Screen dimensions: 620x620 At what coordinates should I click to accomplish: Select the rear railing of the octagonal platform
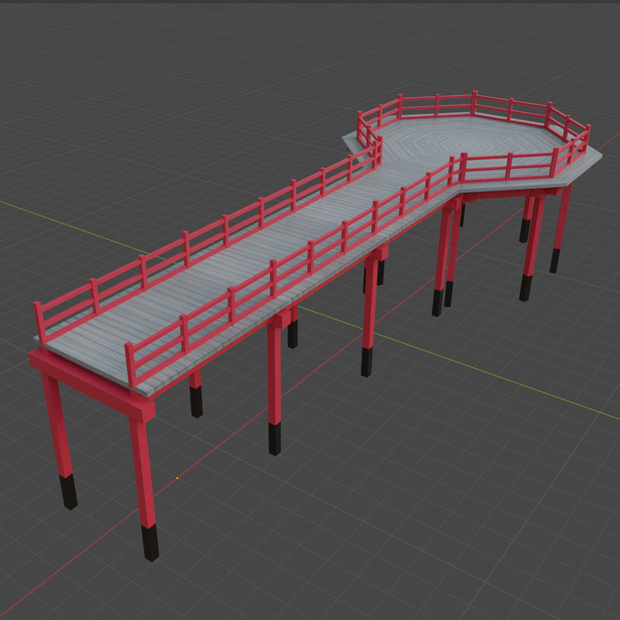tap(474, 104)
